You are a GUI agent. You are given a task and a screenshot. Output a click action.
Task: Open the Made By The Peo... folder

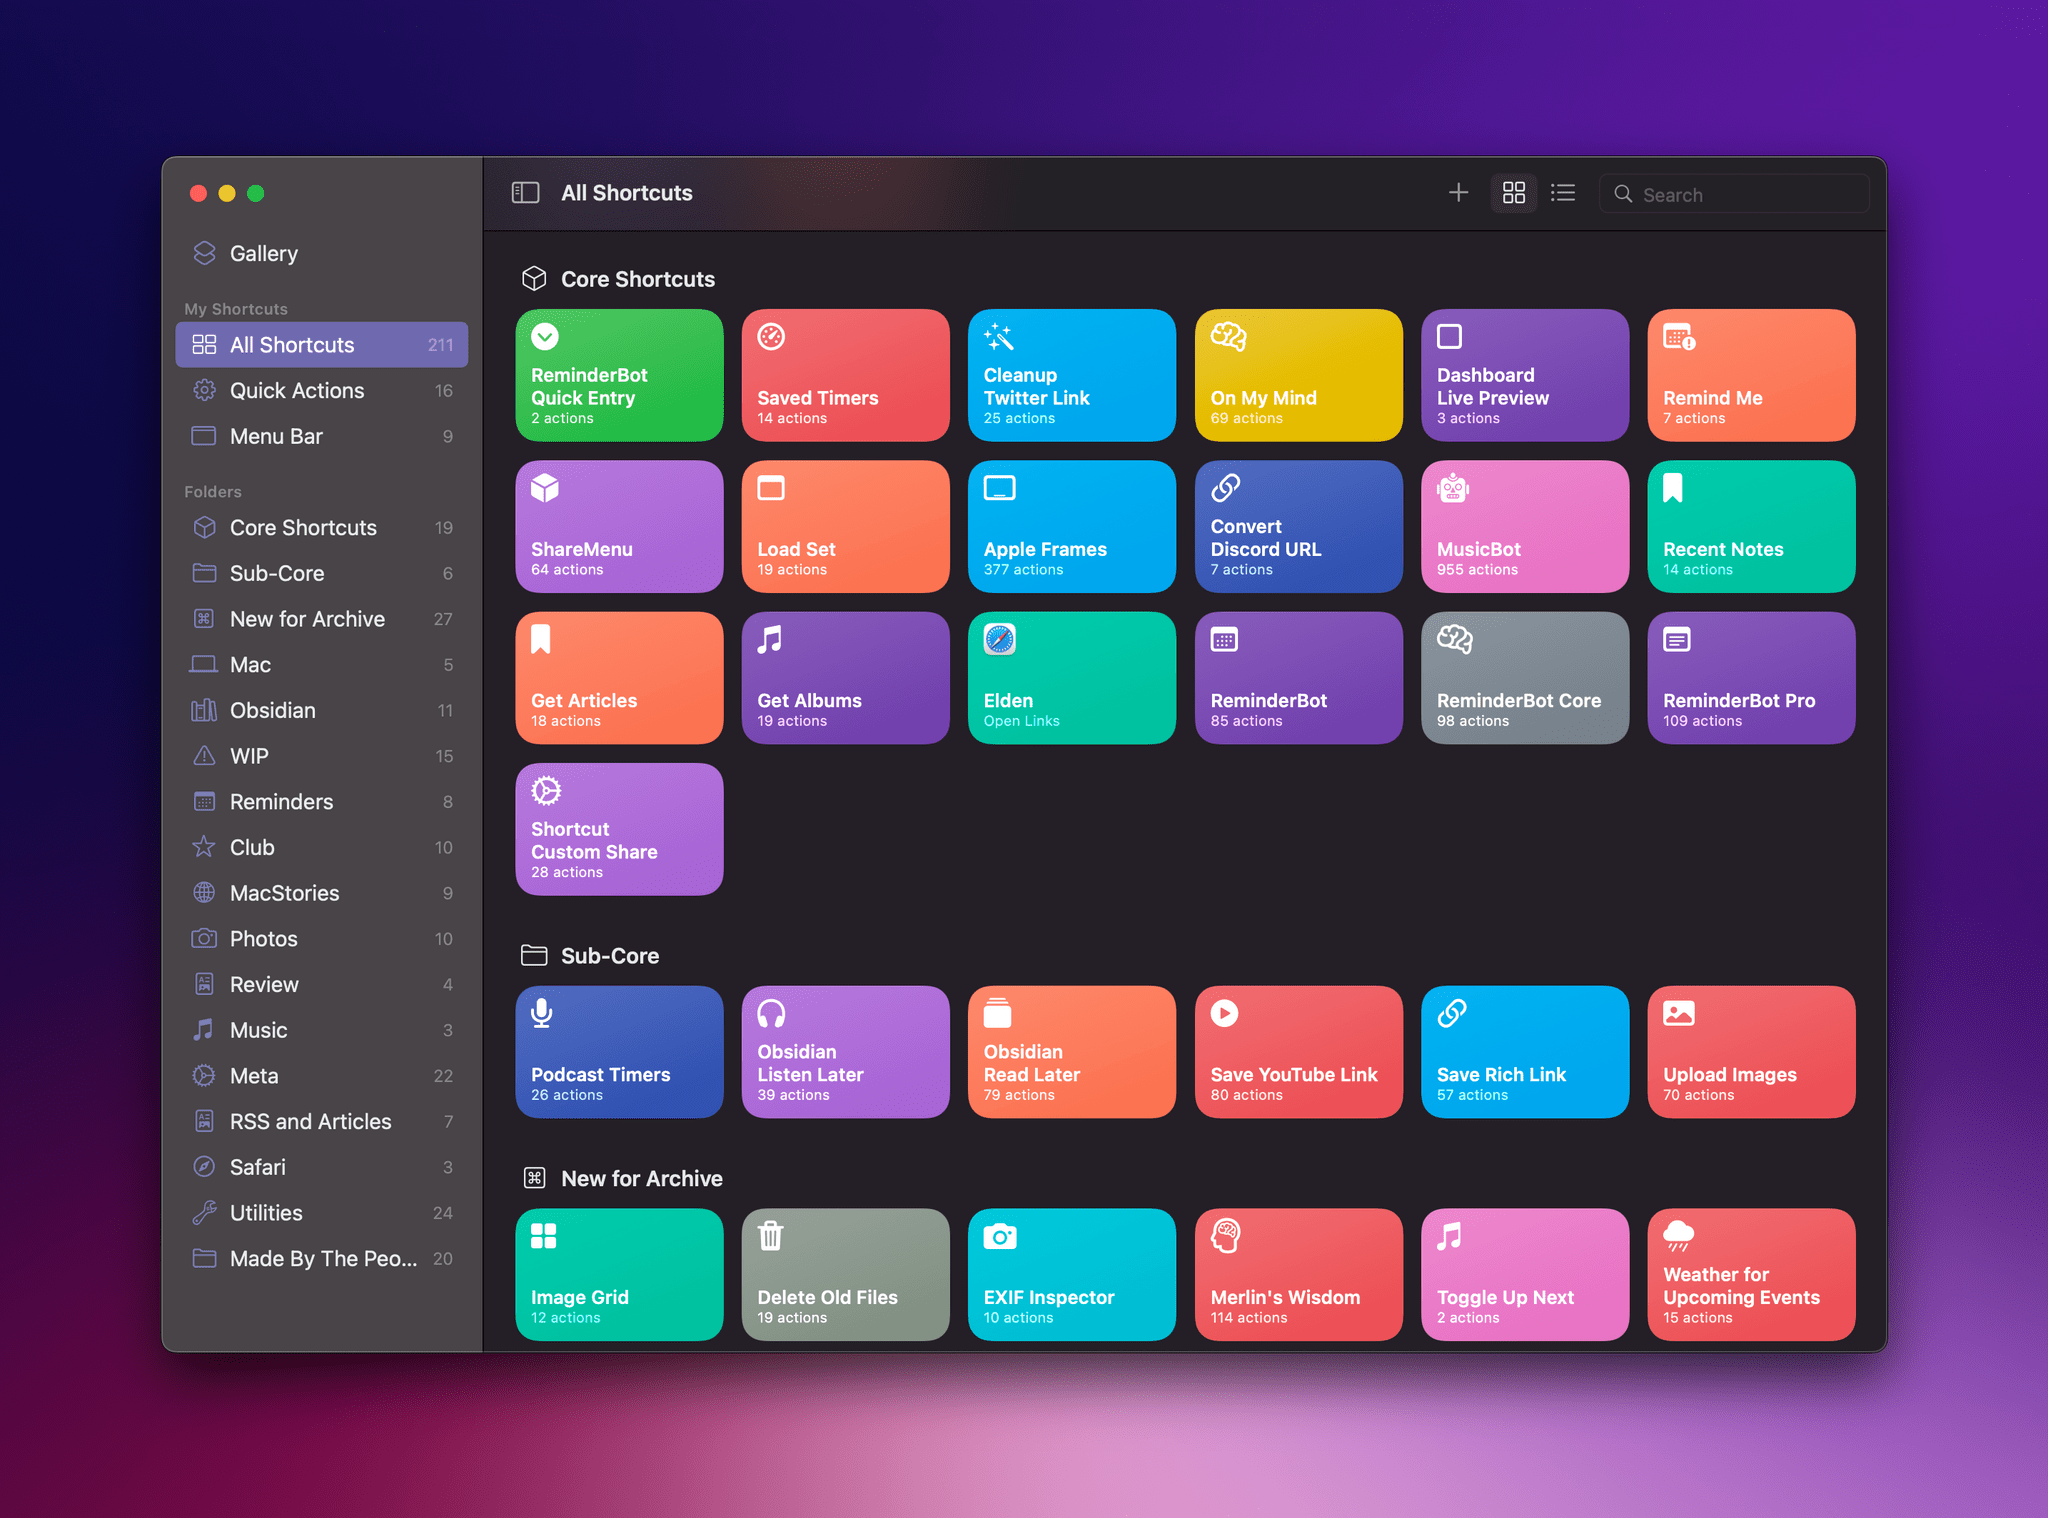click(x=322, y=1258)
